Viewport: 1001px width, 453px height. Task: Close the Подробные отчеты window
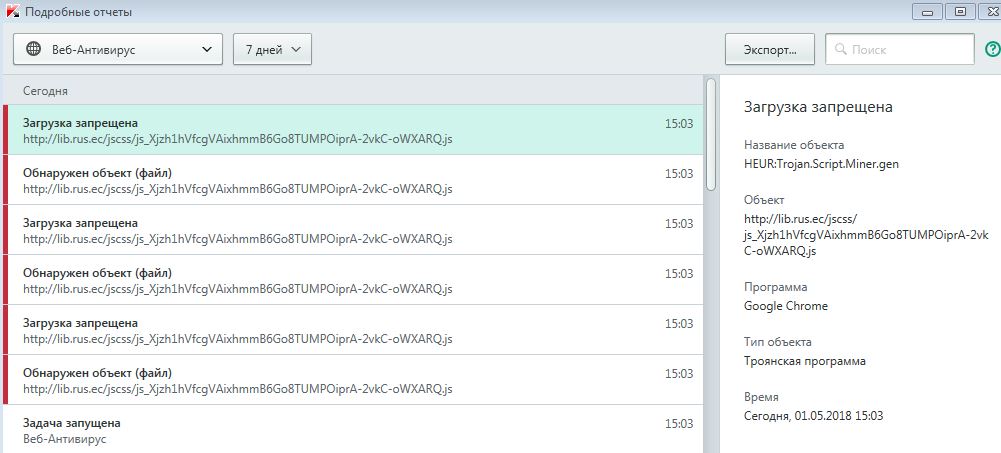click(988, 11)
